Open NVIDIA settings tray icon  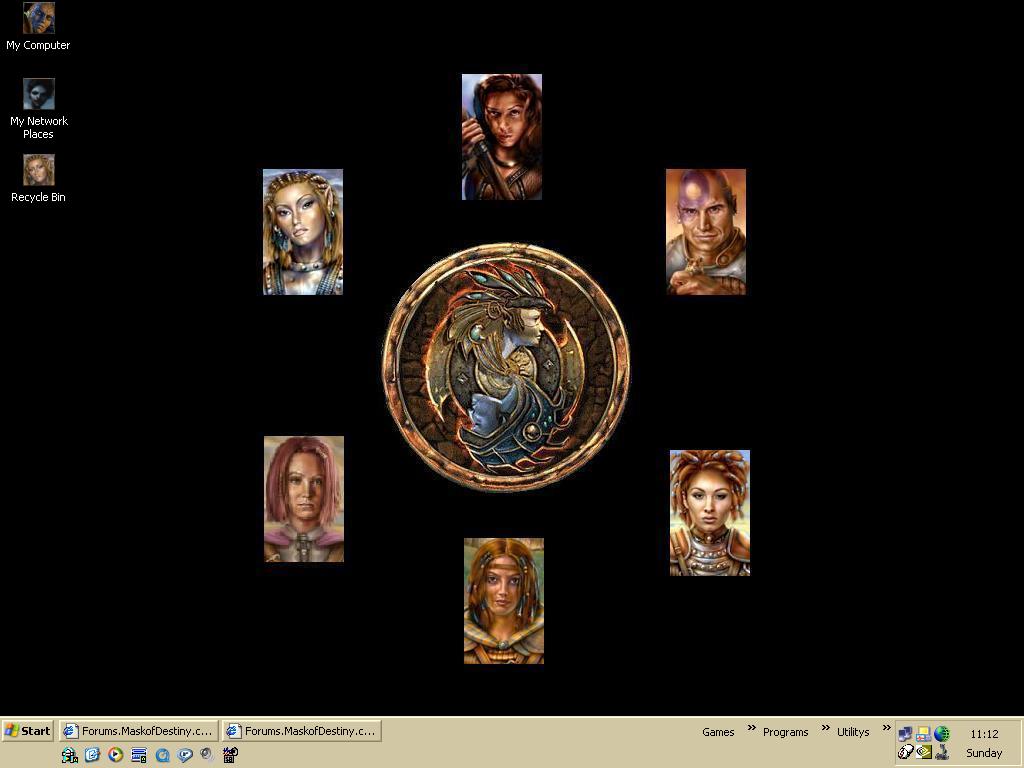[x=923, y=752]
